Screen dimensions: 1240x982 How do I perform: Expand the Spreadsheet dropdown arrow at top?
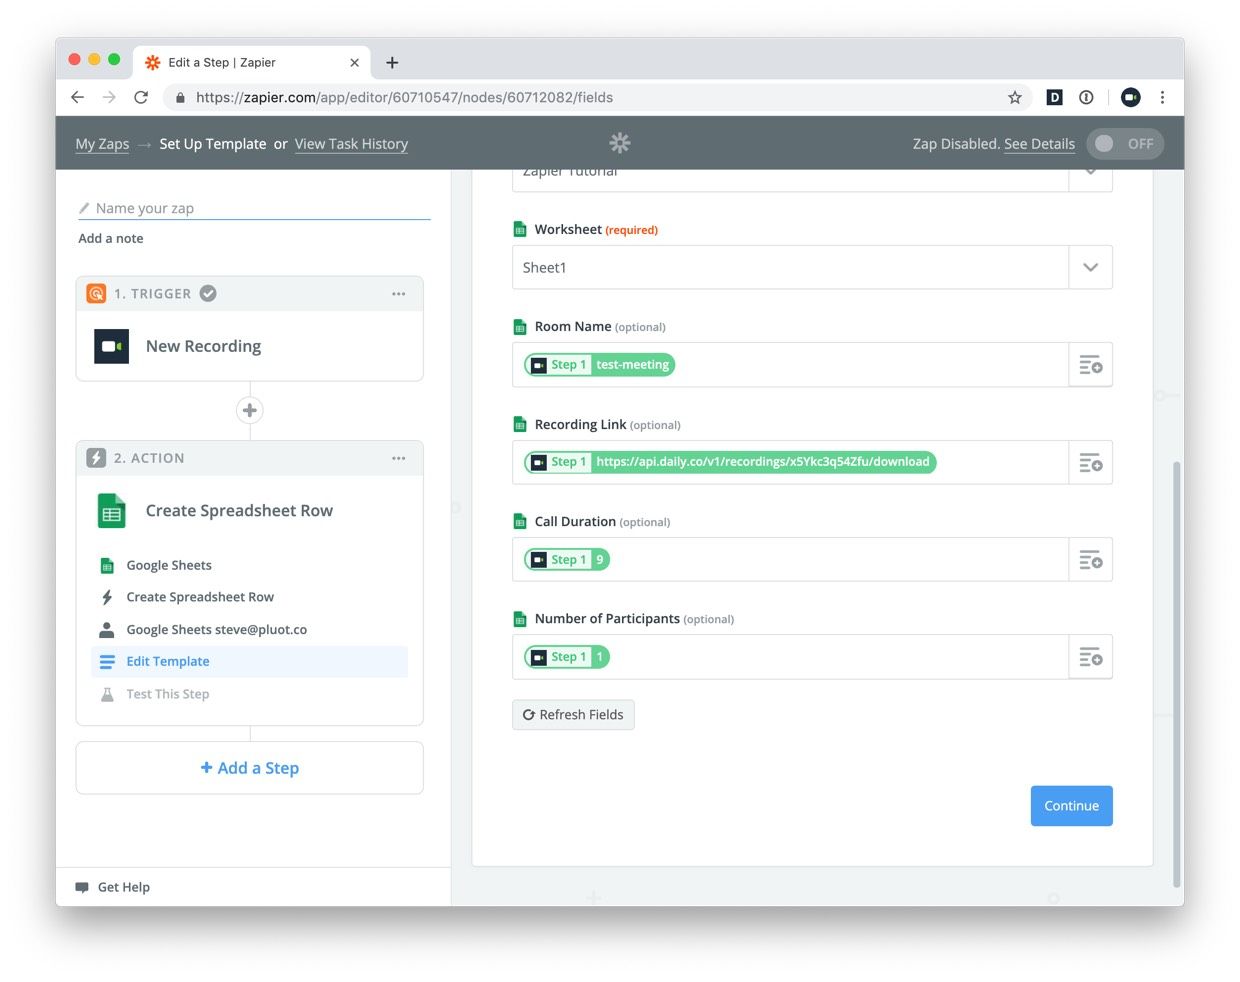[x=1091, y=175]
